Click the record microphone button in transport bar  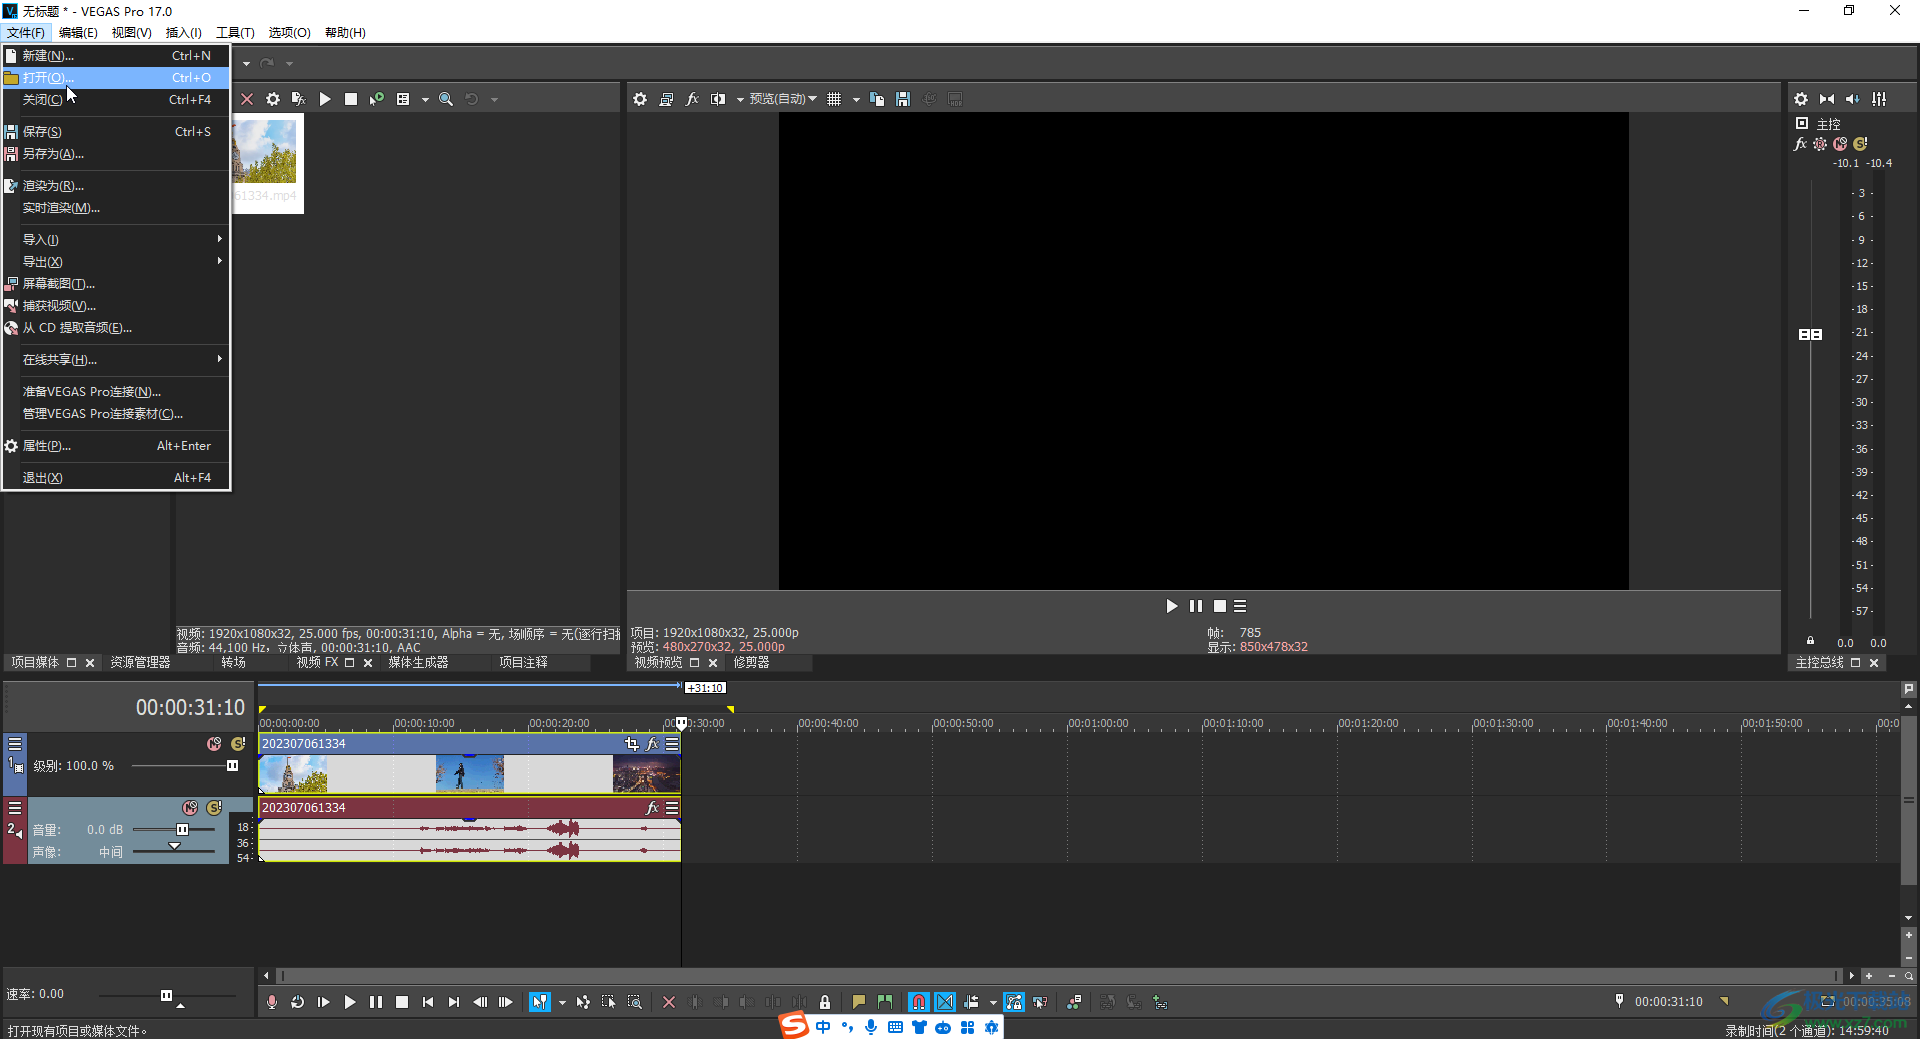point(272,1002)
